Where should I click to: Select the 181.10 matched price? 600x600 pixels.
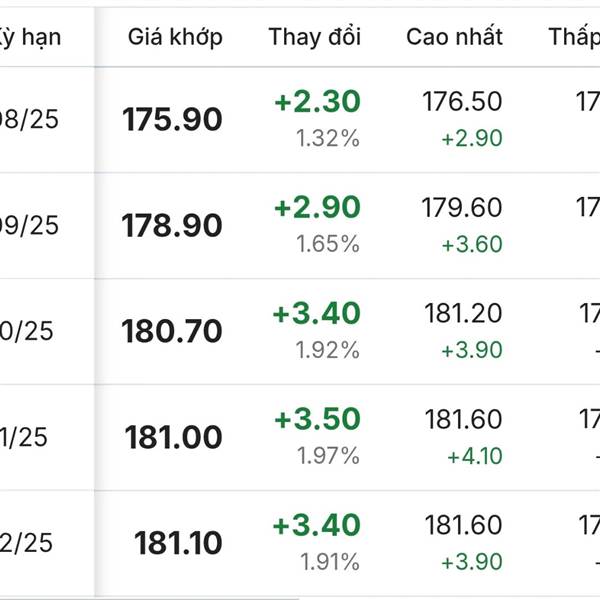click(x=178, y=543)
